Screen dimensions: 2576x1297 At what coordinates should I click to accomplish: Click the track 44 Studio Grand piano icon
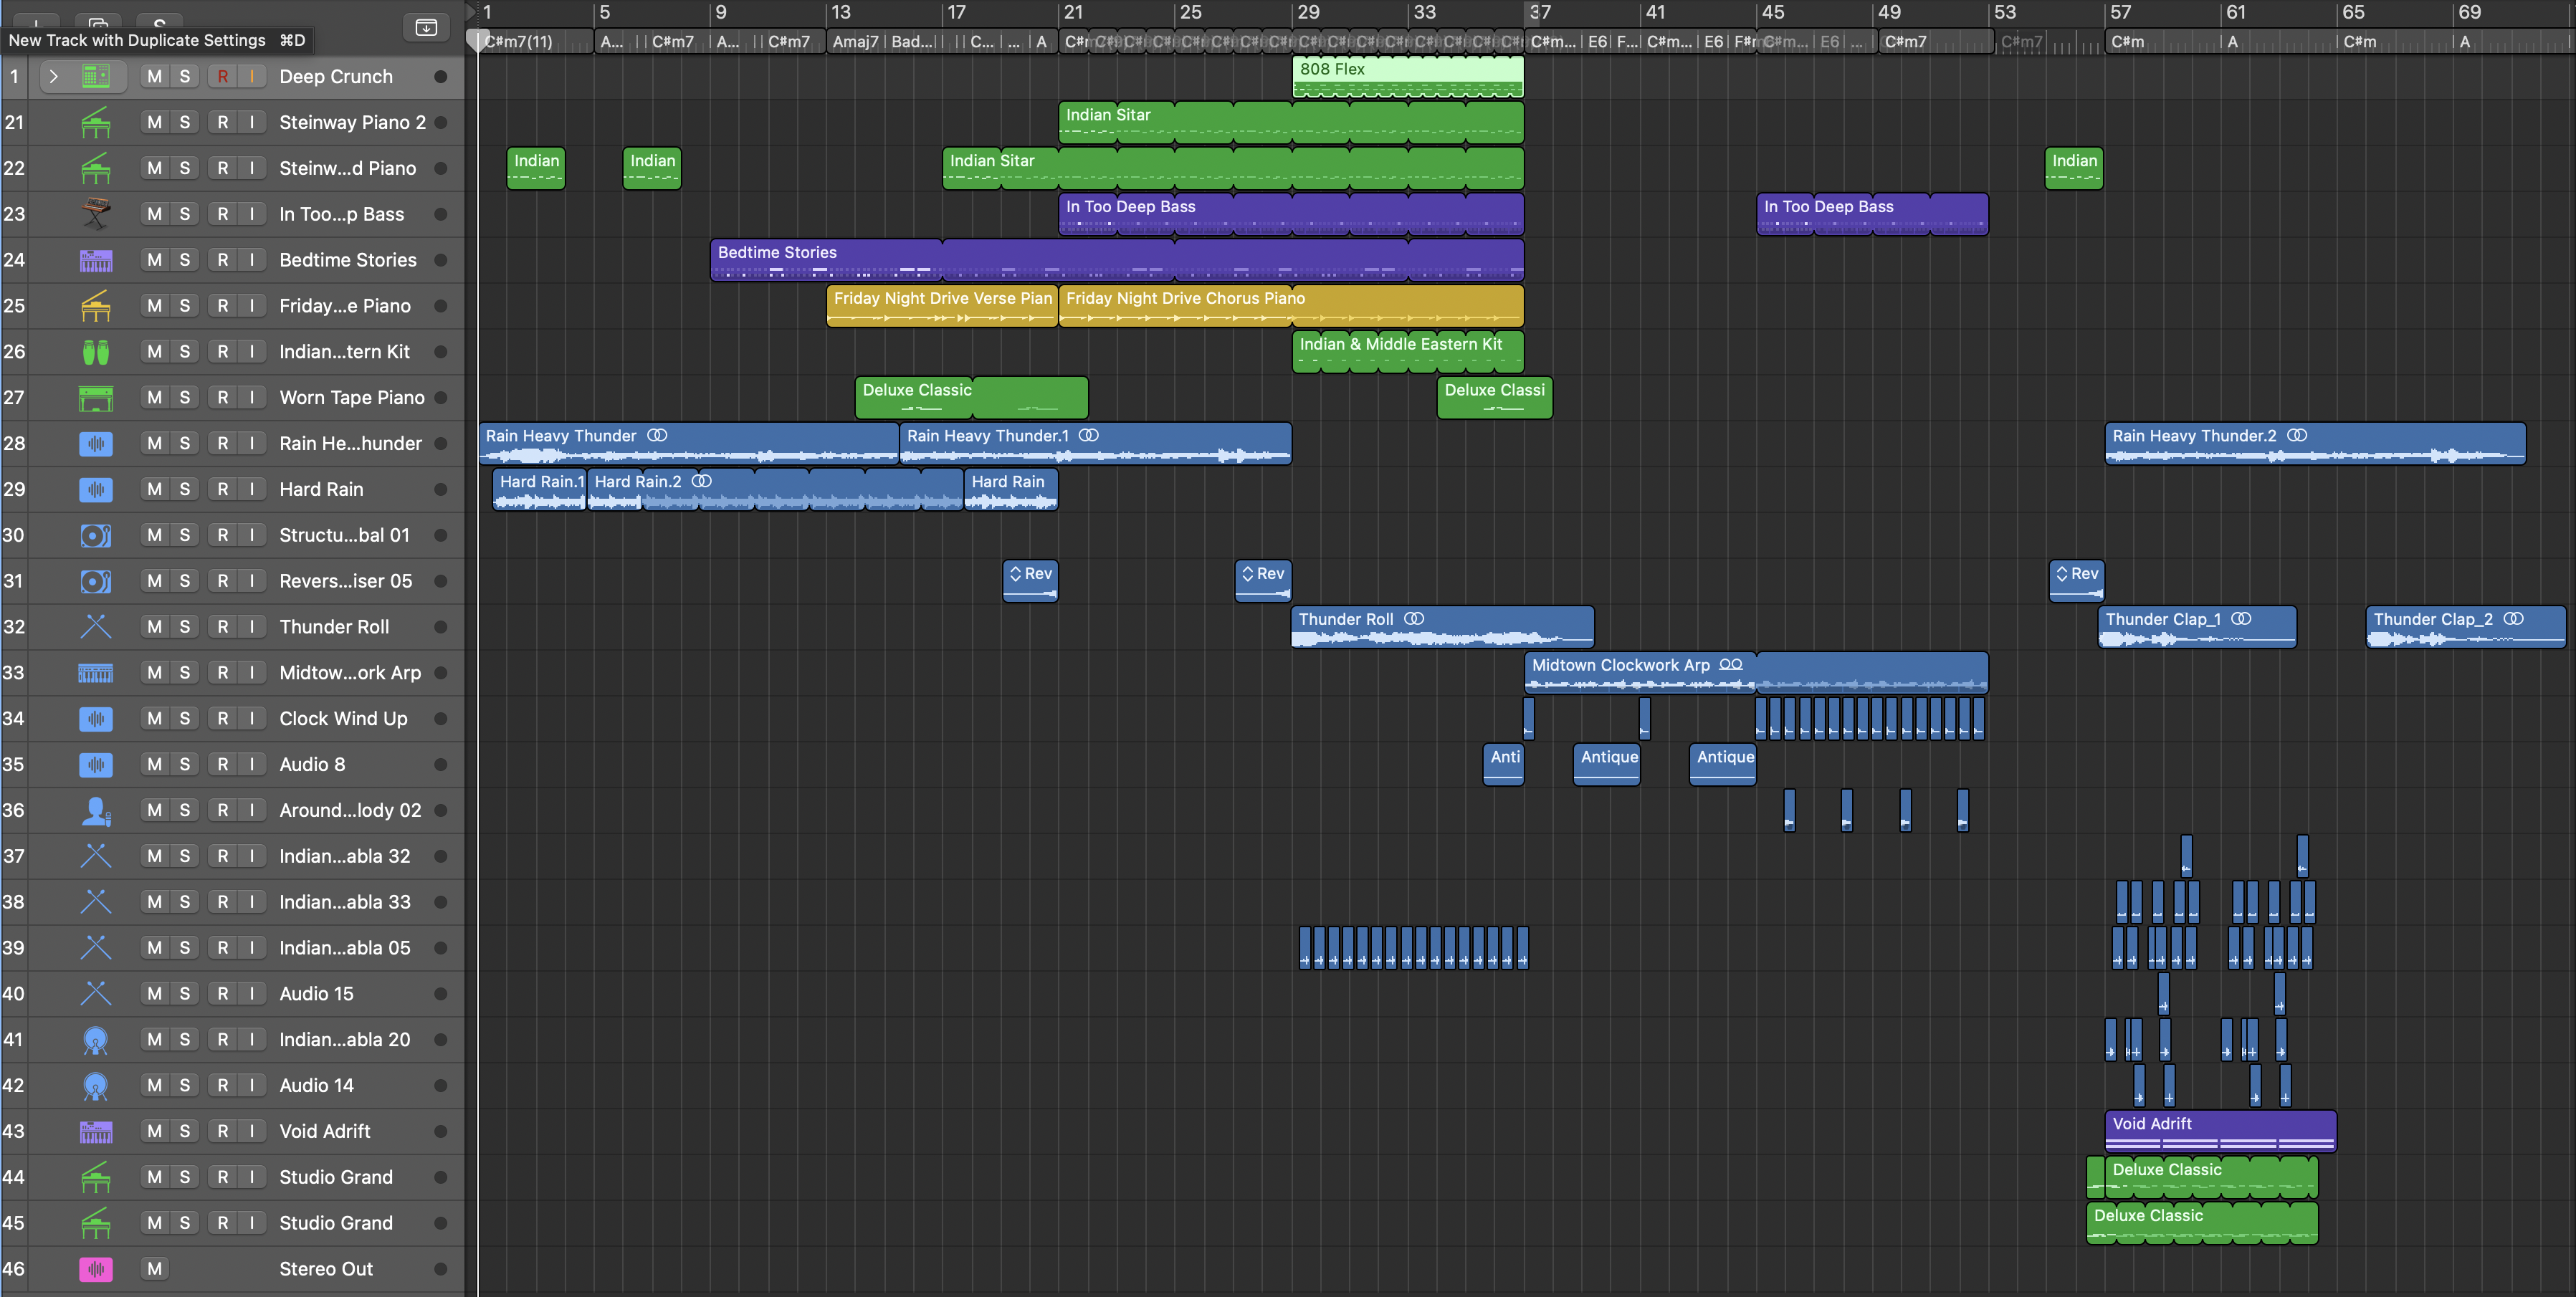(x=96, y=1178)
